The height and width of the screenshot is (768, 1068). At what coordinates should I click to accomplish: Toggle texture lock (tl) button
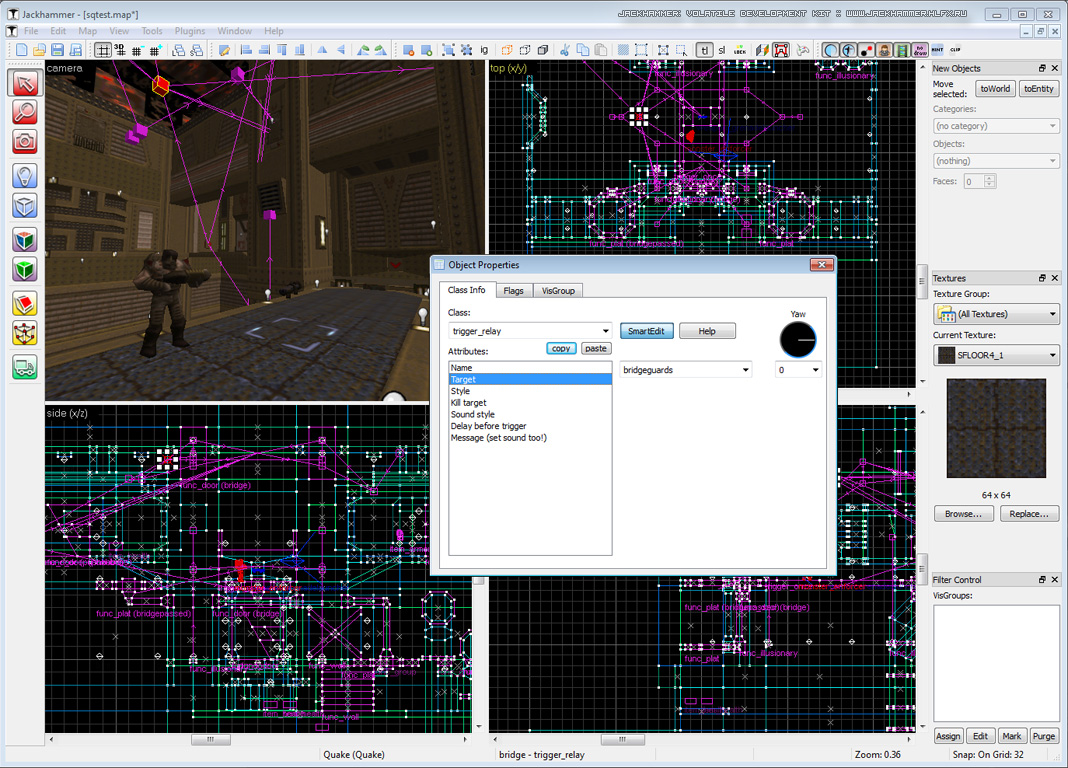click(704, 50)
